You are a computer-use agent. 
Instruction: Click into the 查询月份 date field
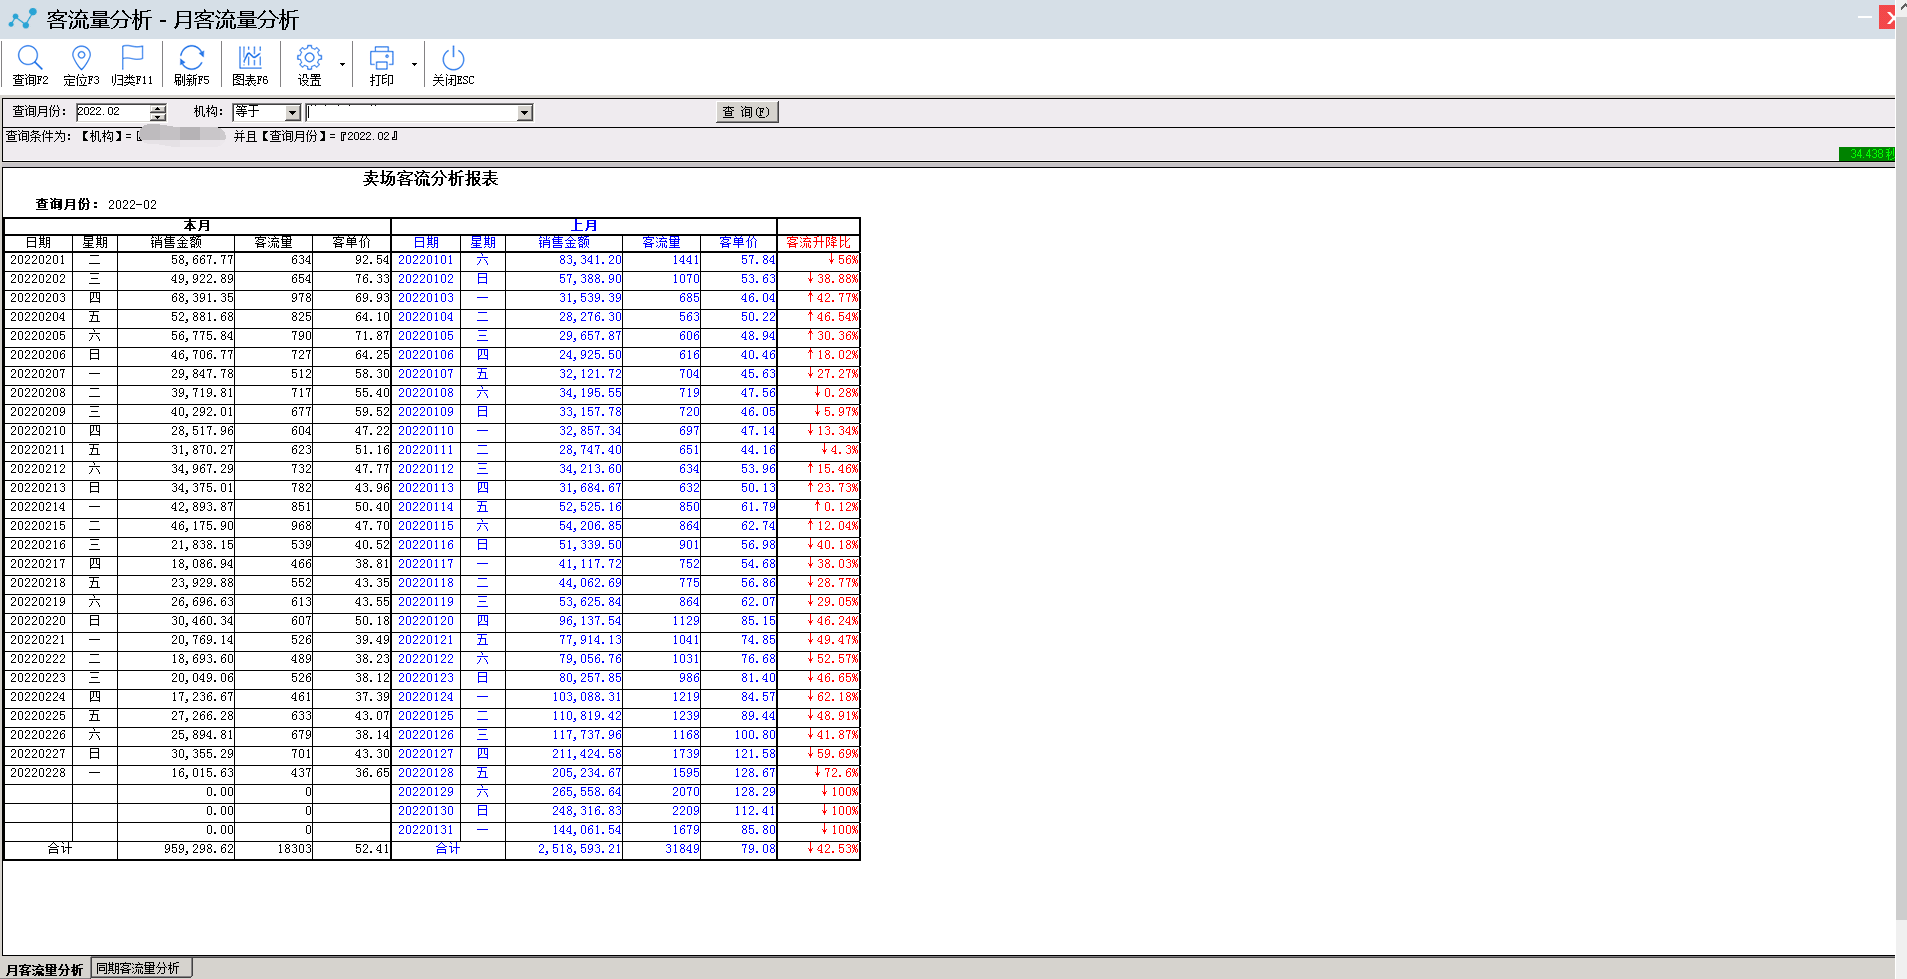click(112, 112)
